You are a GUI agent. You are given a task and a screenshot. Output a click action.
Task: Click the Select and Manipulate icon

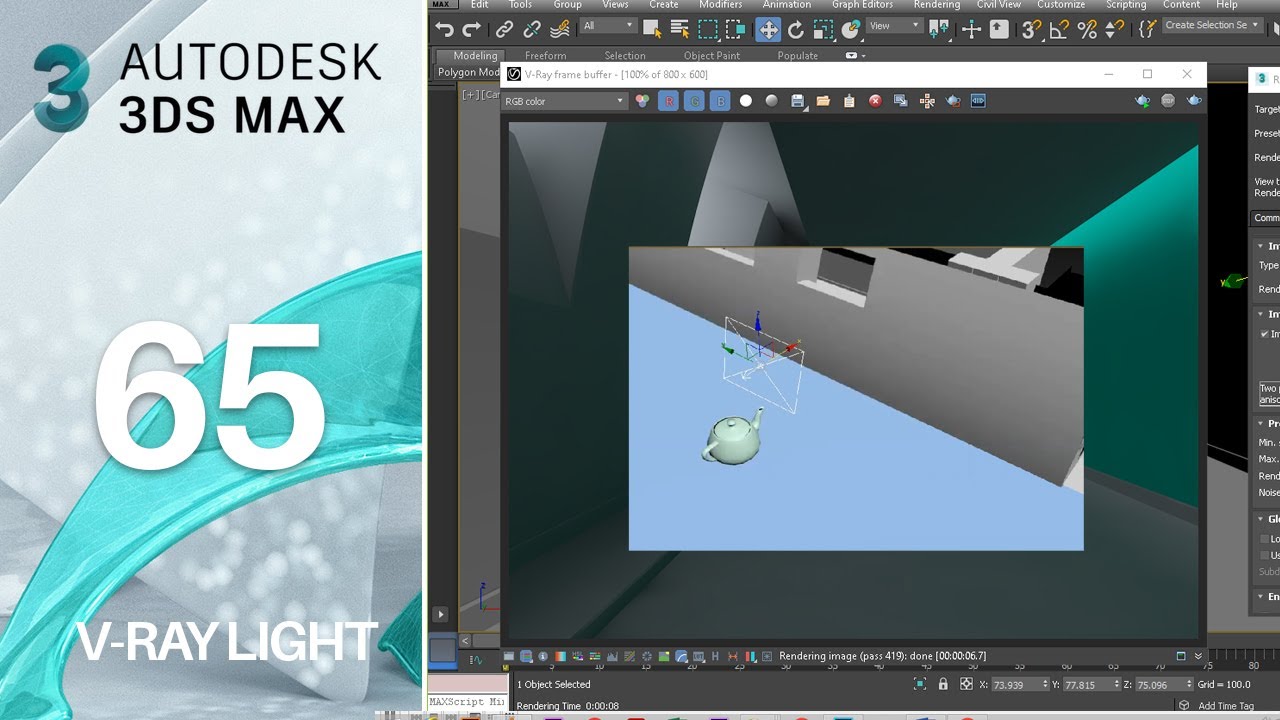pyautogui.click(x=971, y=29)
